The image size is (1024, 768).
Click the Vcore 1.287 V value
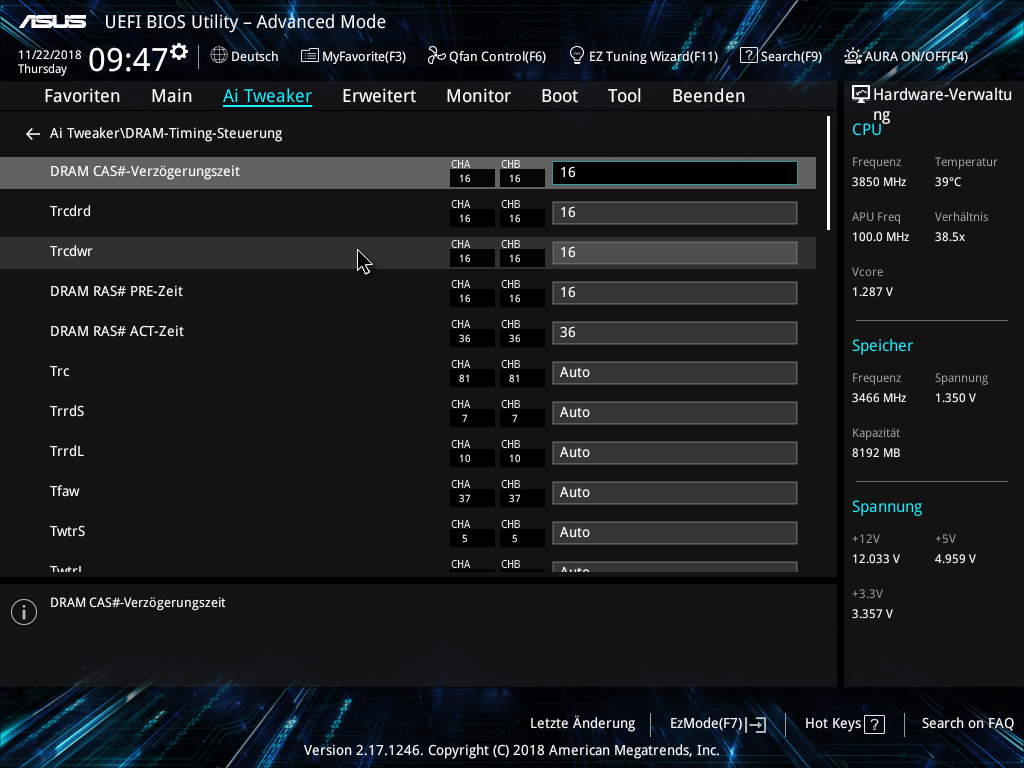pyautogui.click(x=872, y=292)
